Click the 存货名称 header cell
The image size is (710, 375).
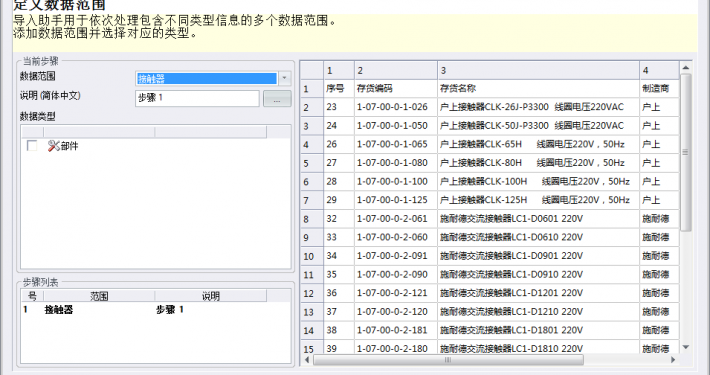pyautogui.click(x=539, y=88)
